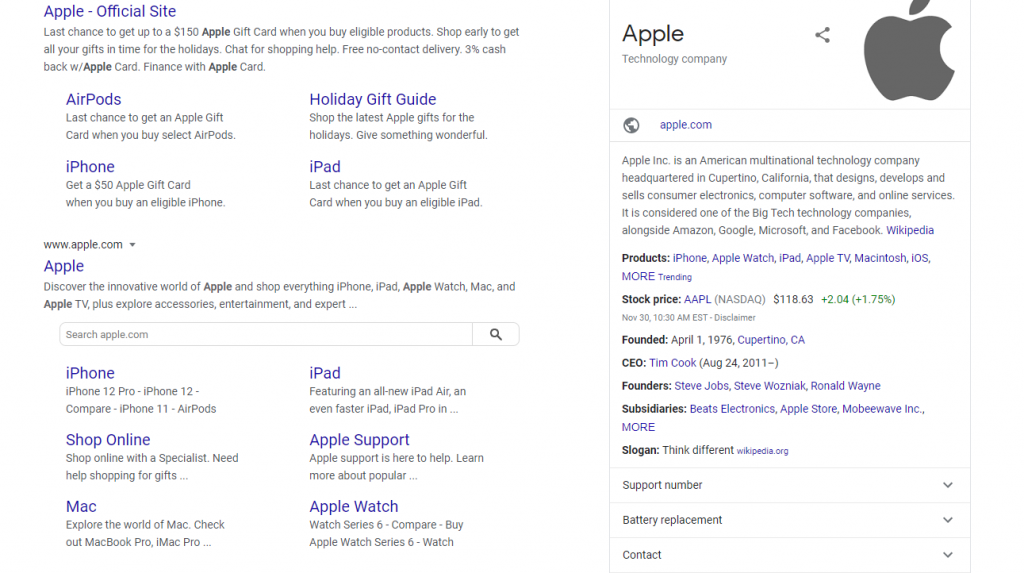Click Apple Watch in Products list
Viewport: 1024px width, 573px height.
(743, 258)
